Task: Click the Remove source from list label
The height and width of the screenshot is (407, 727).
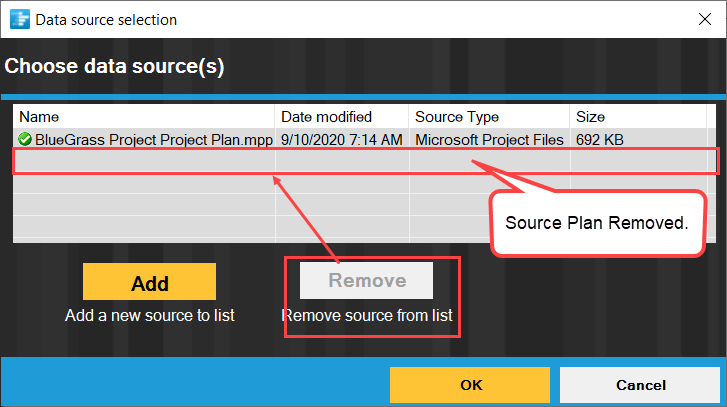Action: (x=367, y=315)
